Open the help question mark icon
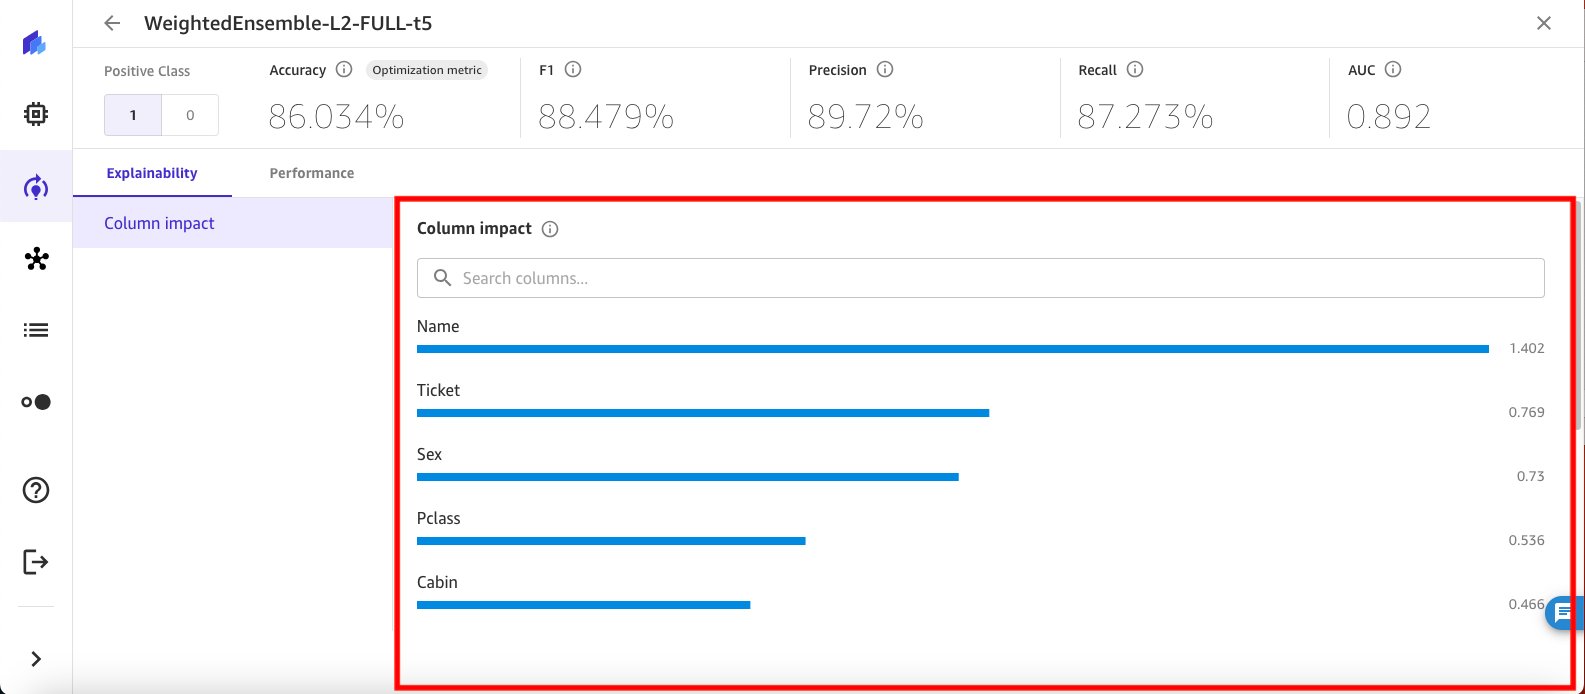This screenshot has width=1585, height=694. tap(36, 490)
